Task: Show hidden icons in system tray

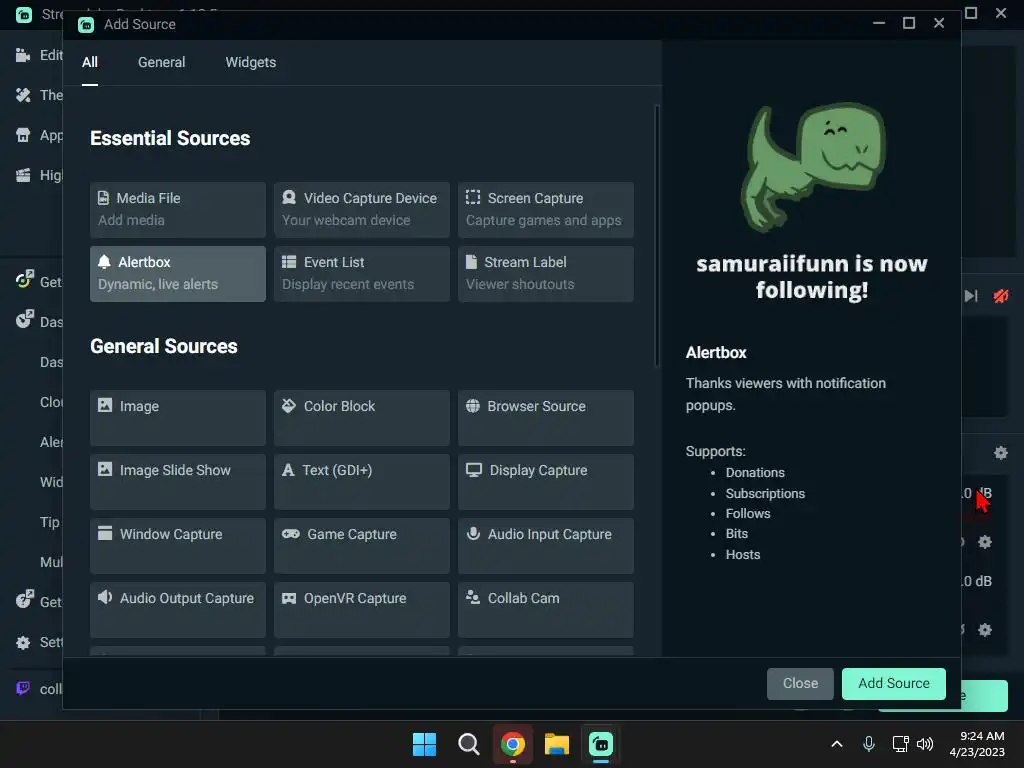Action: [x=837, y=744]
